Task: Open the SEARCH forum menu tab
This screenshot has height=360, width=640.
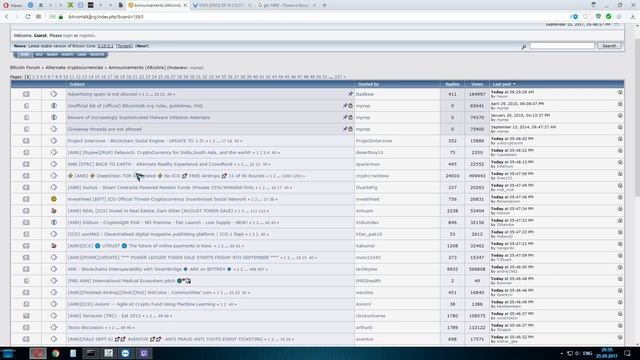Action: point(52,55)
